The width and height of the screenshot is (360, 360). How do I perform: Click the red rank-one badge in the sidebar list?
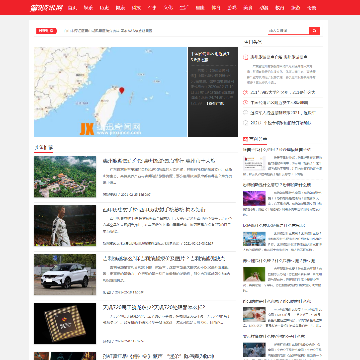click(246, 57)
